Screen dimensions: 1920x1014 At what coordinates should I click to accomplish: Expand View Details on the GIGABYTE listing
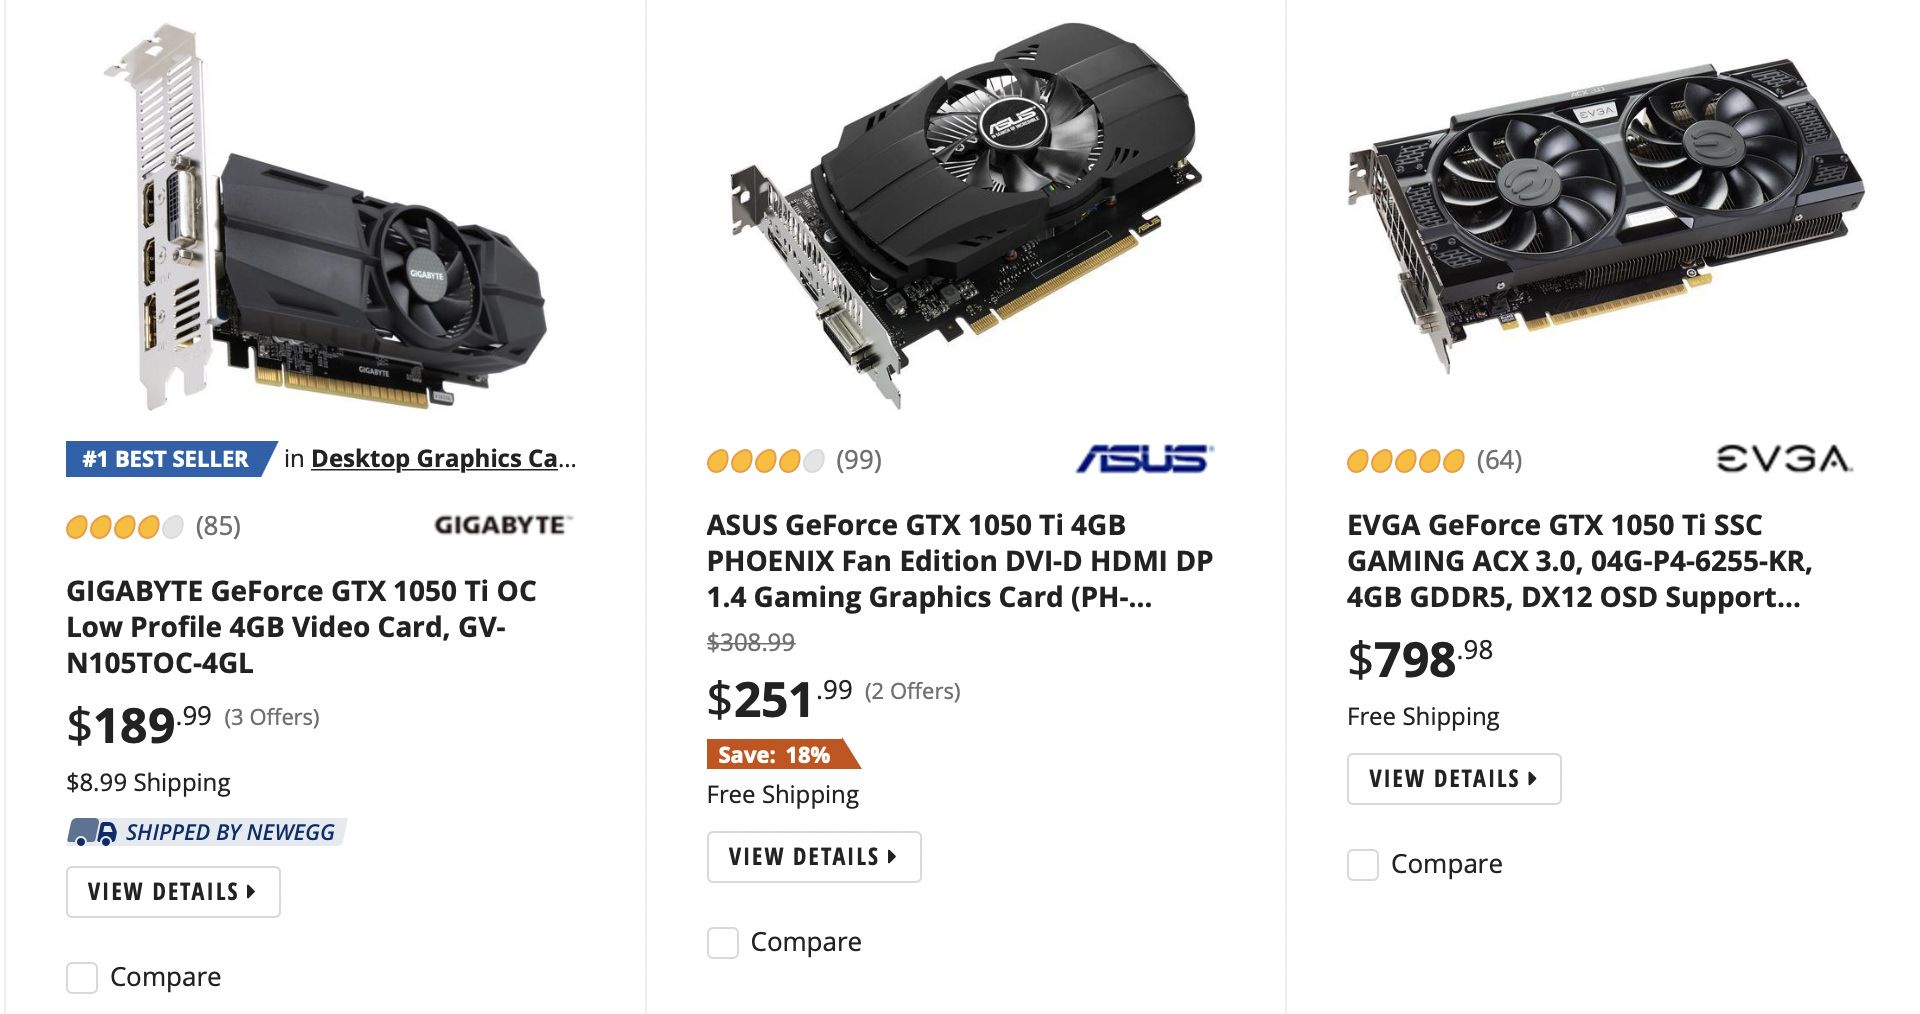tap(172, 891)
